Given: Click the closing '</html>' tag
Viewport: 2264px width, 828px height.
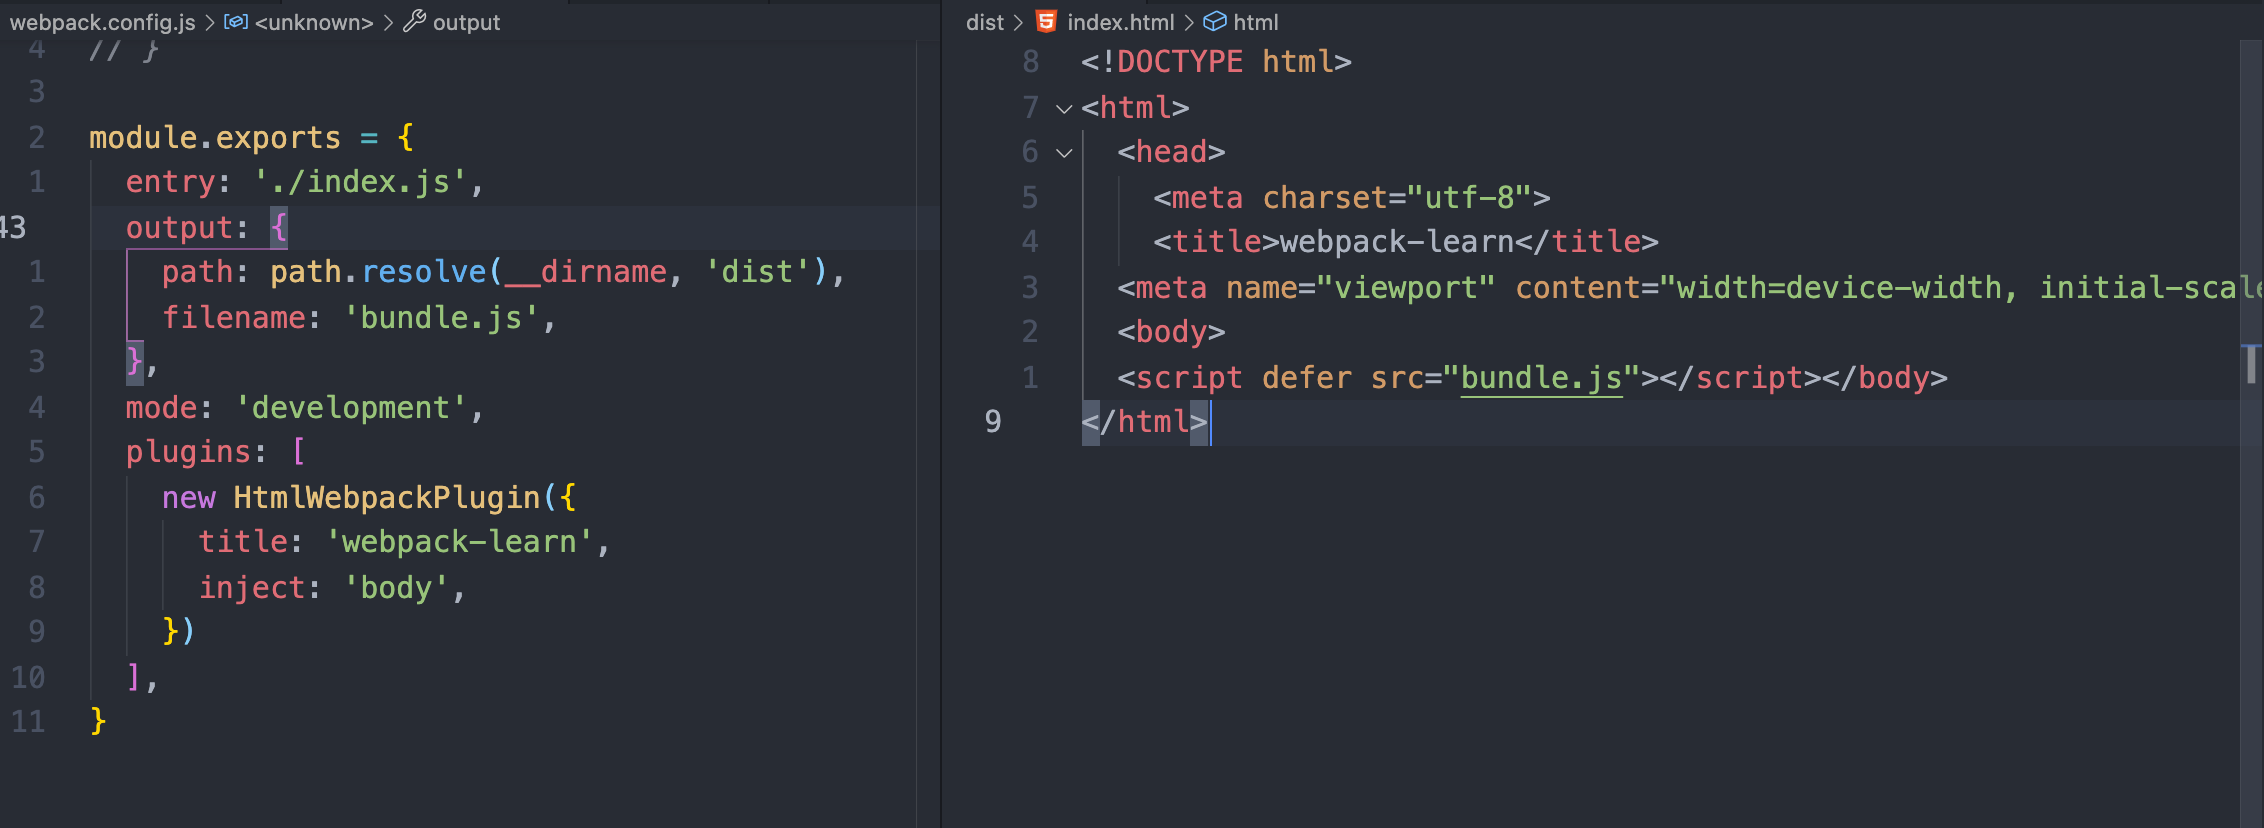Looking at the screenshot, I should [1144, 422].
